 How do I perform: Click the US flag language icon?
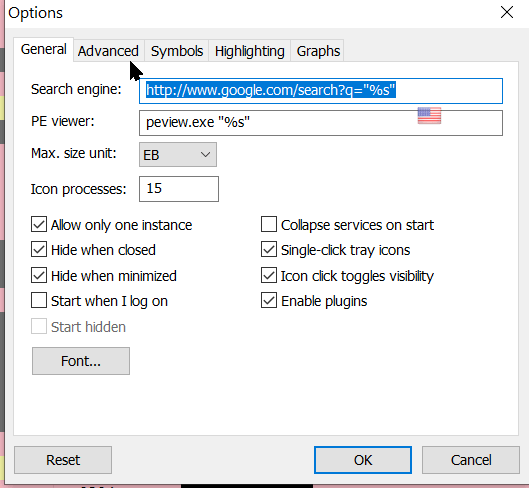tap(429, 115)
